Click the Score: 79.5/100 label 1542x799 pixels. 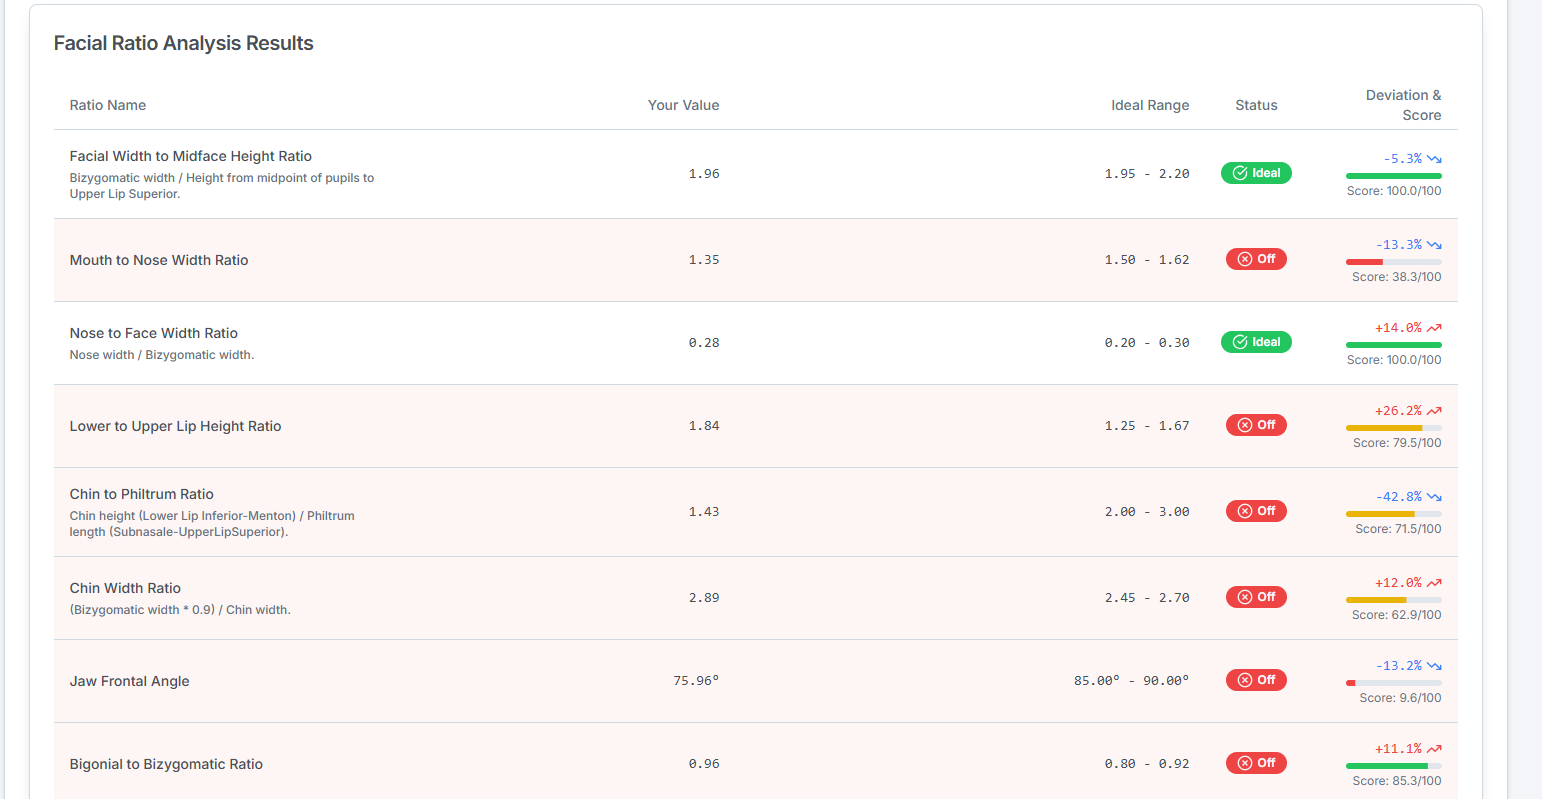click(1396, 443)
